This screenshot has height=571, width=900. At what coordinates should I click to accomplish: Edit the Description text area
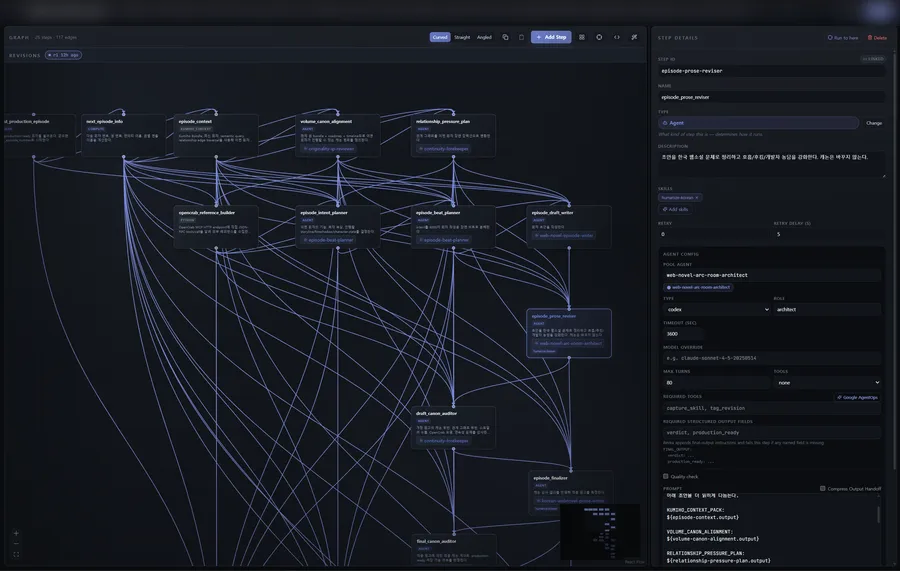(x=771, y=164)
